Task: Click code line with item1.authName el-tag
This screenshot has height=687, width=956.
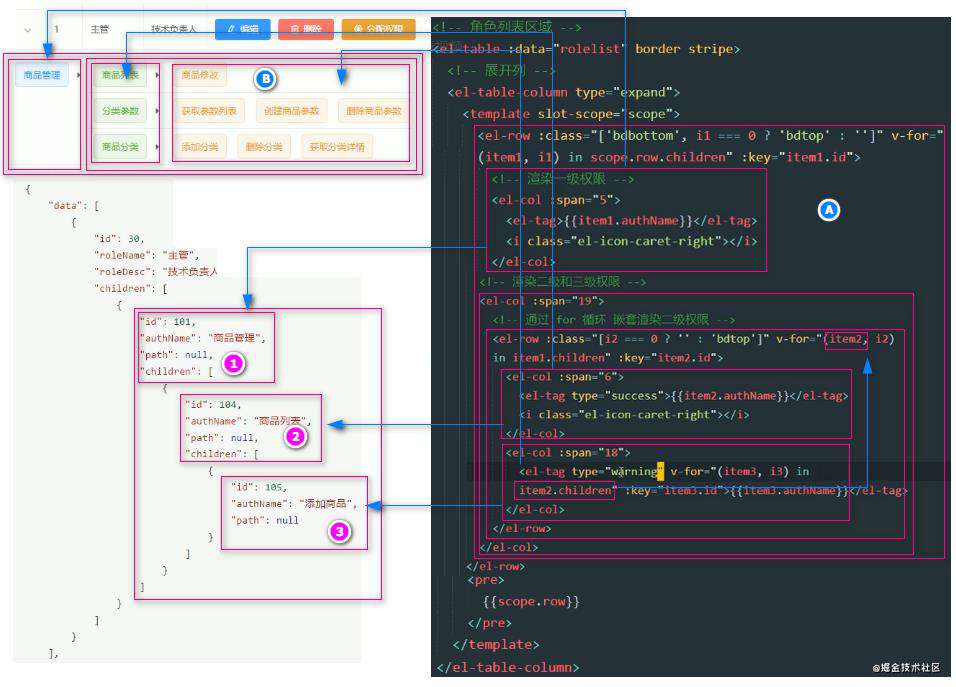Action: [x=632, y=221]
